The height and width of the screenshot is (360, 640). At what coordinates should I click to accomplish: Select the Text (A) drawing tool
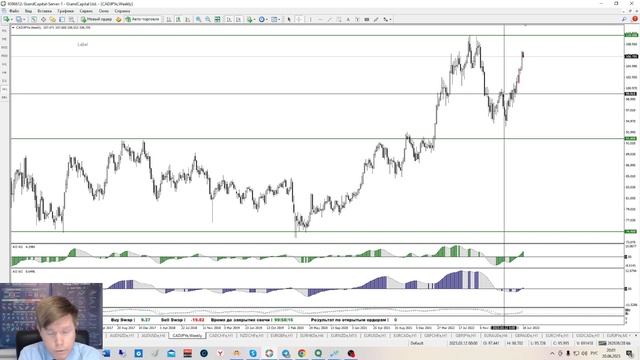348,19
